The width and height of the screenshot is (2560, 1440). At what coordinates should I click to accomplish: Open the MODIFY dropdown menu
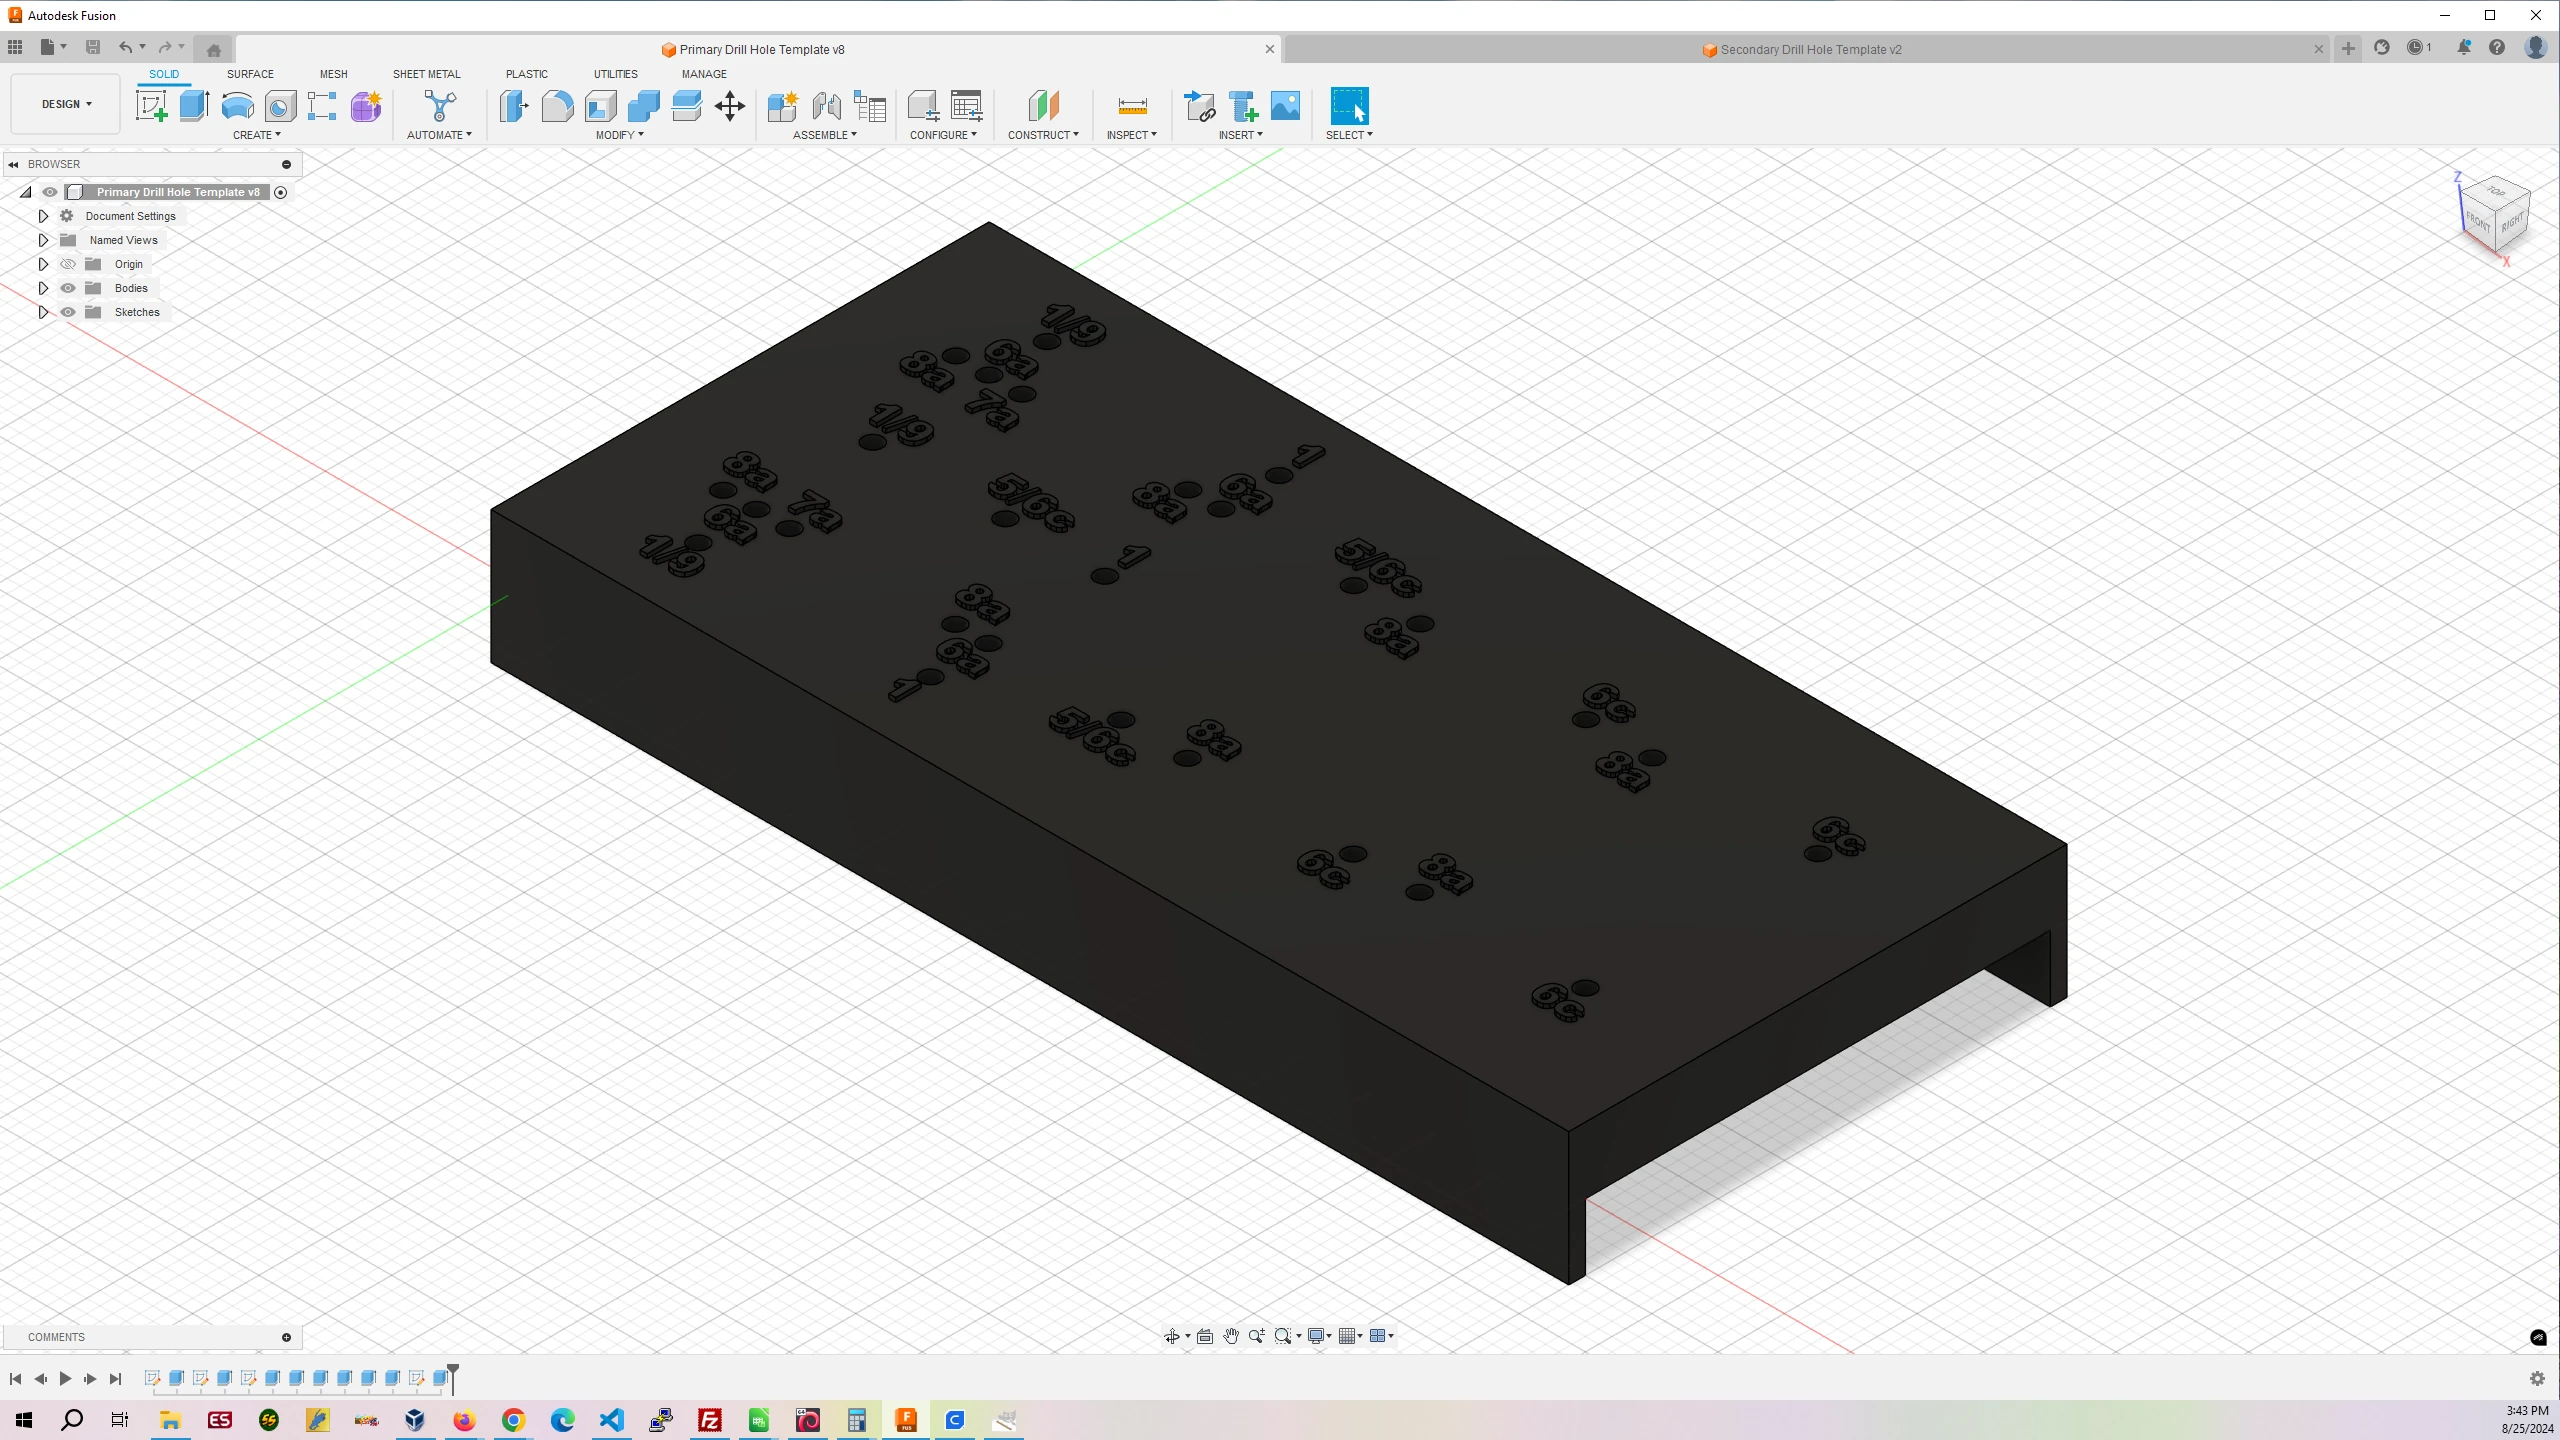pyautogui.click(x=620, y=135)
